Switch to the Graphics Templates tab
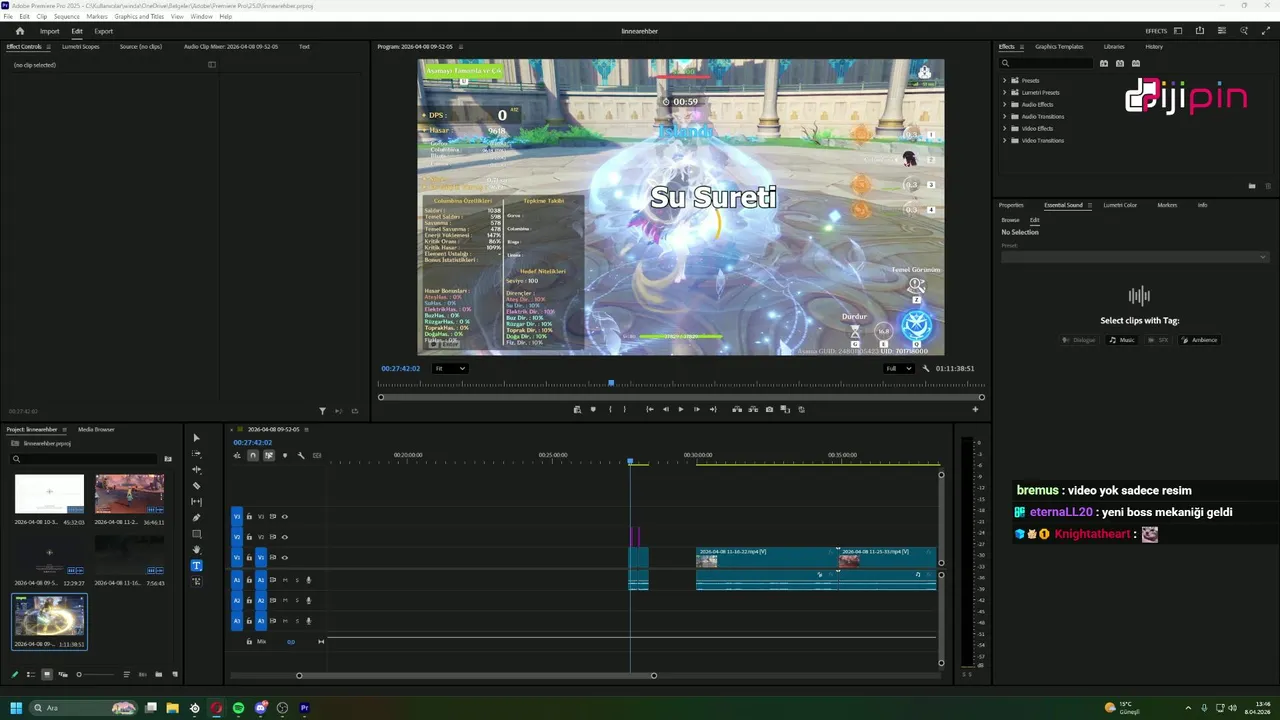 pyautogui.click(x=1059, y=47)
